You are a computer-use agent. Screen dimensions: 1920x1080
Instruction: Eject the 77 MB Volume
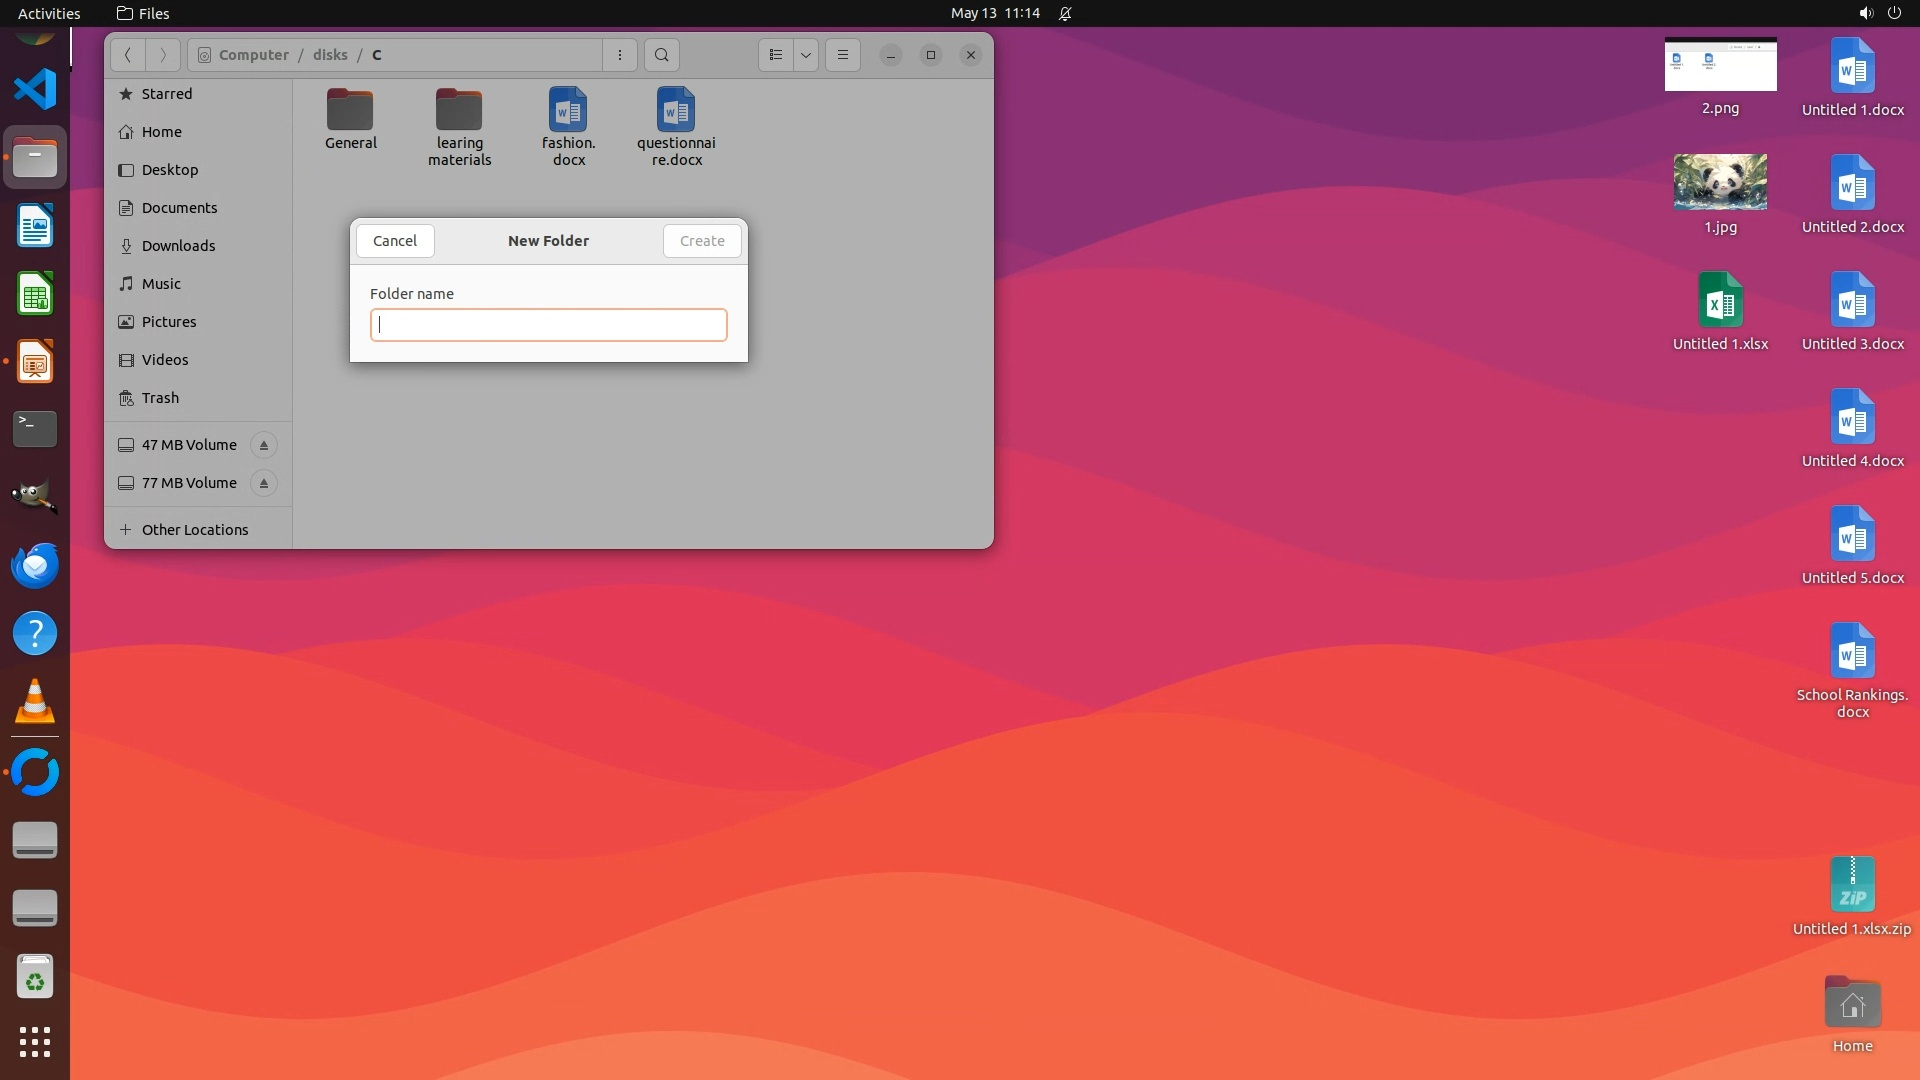pos(264,483)
